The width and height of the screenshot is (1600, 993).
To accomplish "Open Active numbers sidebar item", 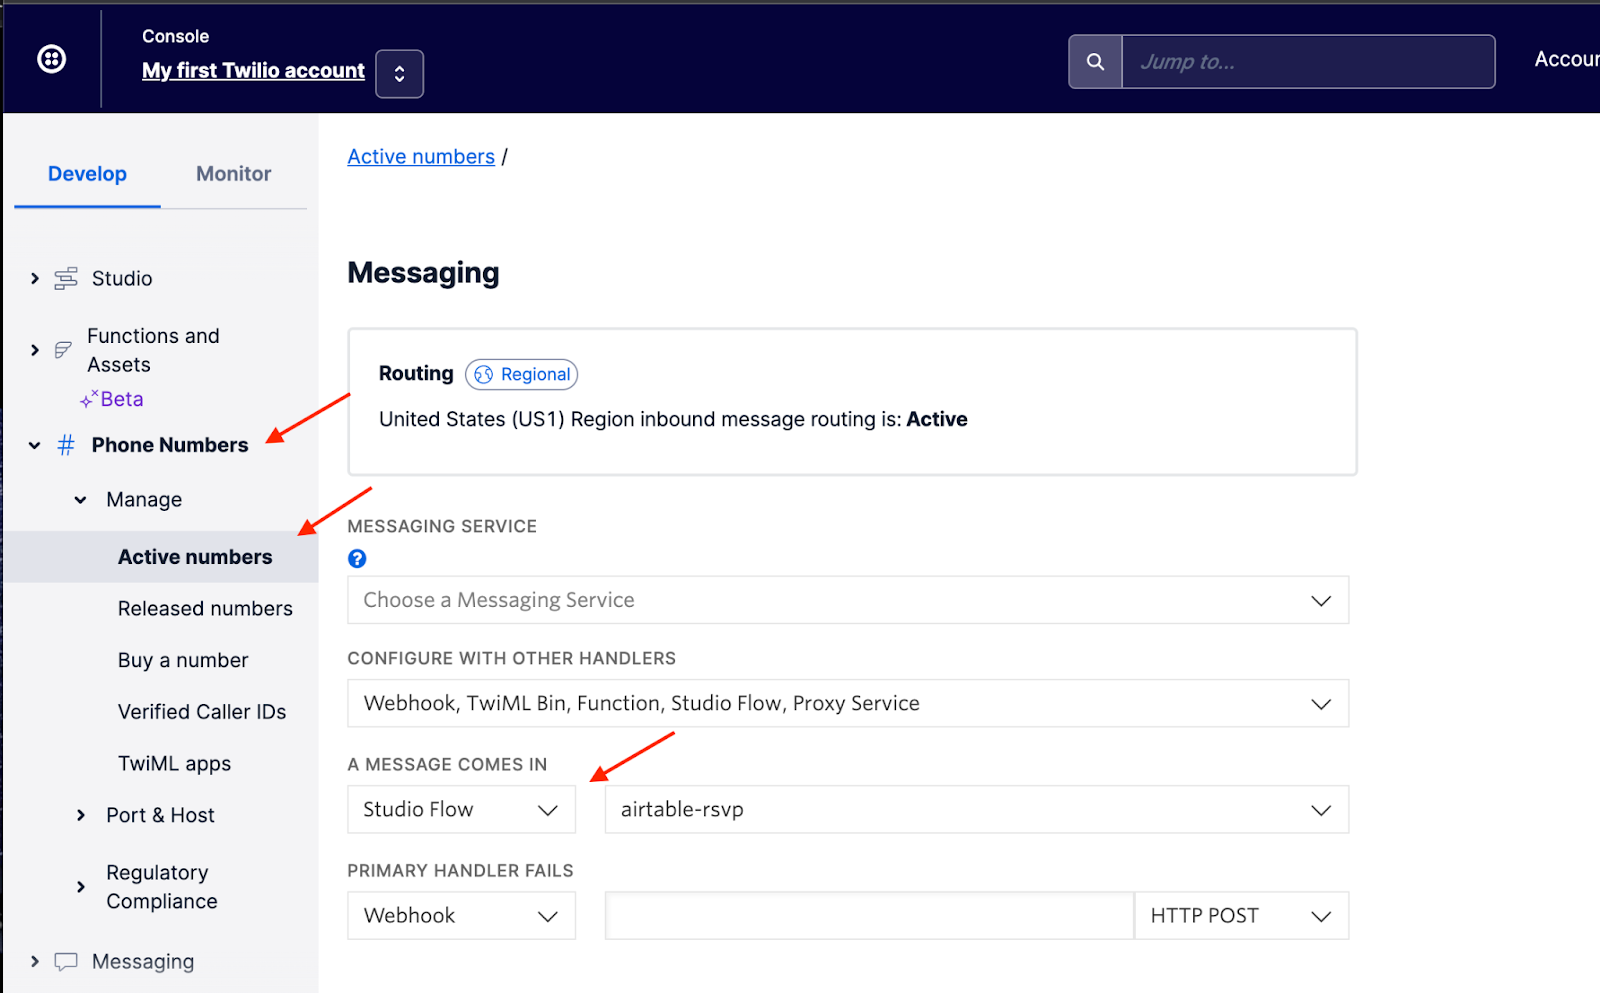I will tap(195, 557).
